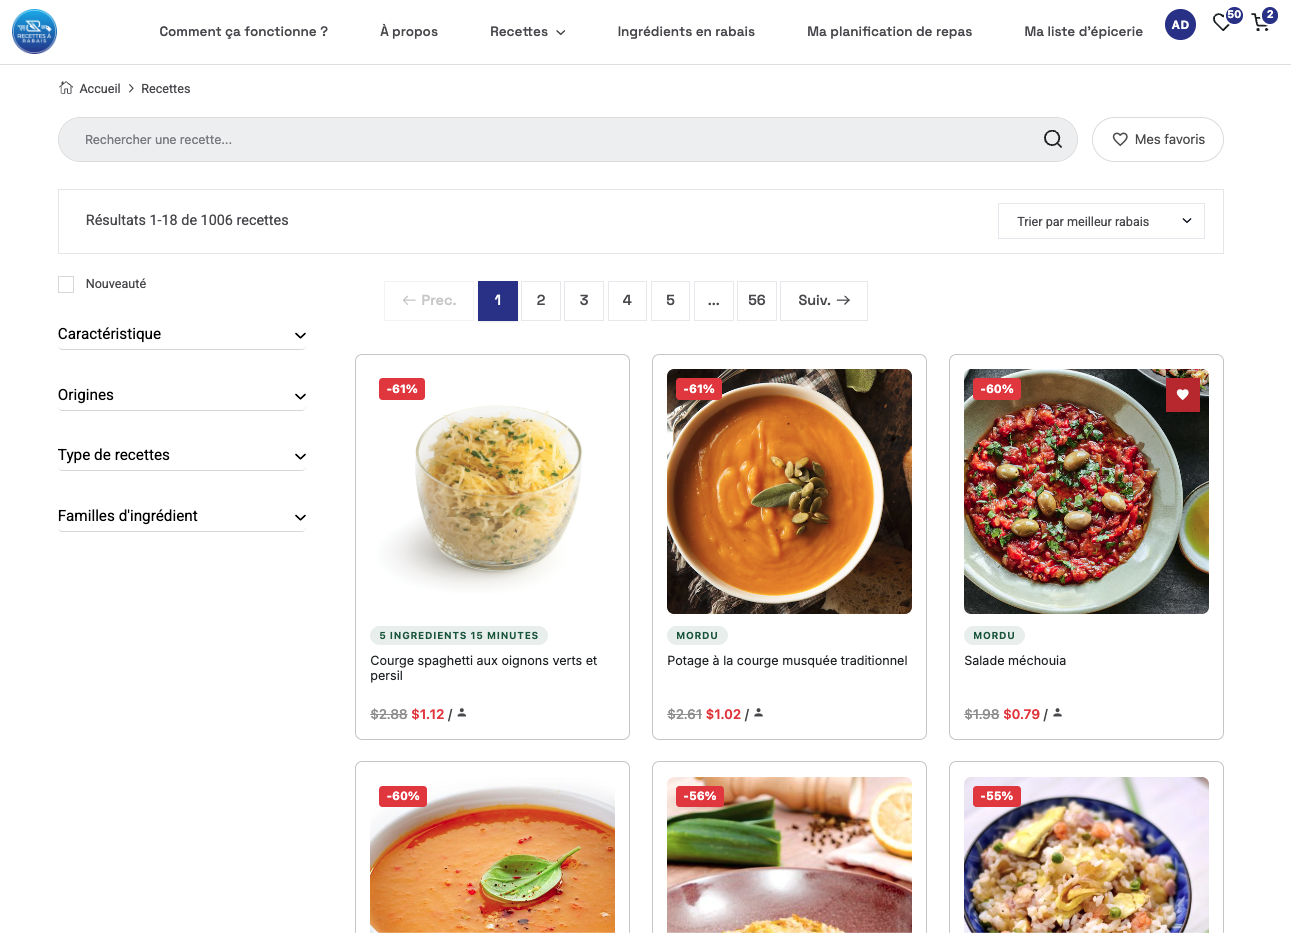Open Courge spaghetti recipe image

coord(492,491)
